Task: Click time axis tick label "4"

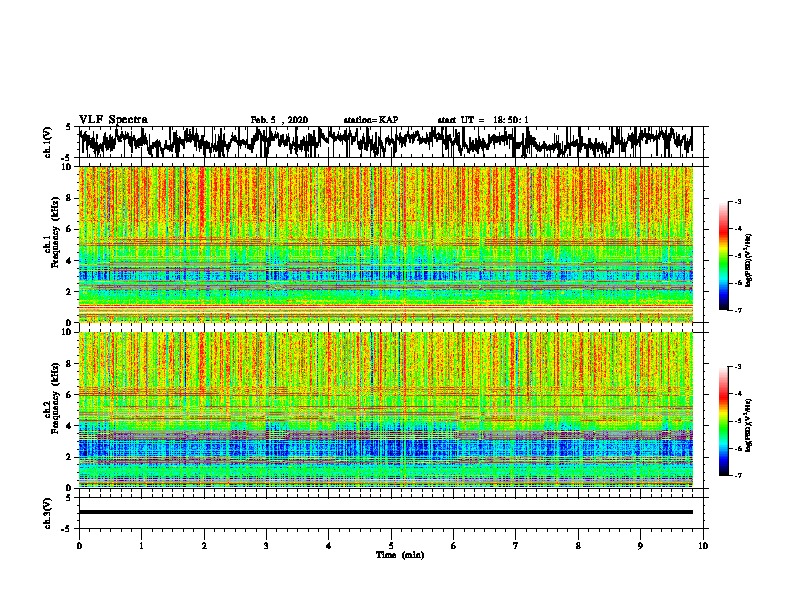Action: tap(329, 546)
